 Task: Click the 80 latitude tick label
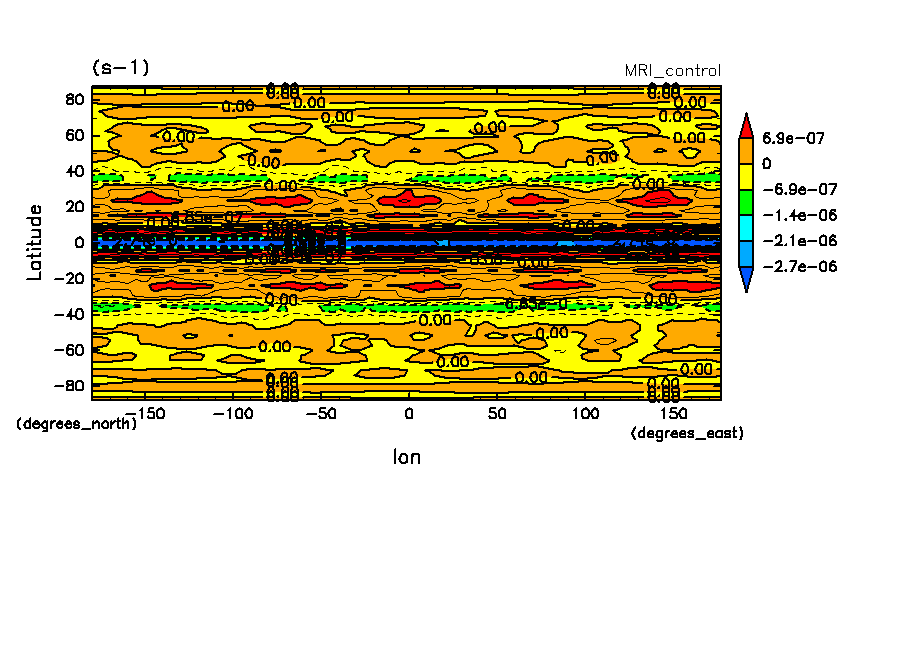(72, 99)
